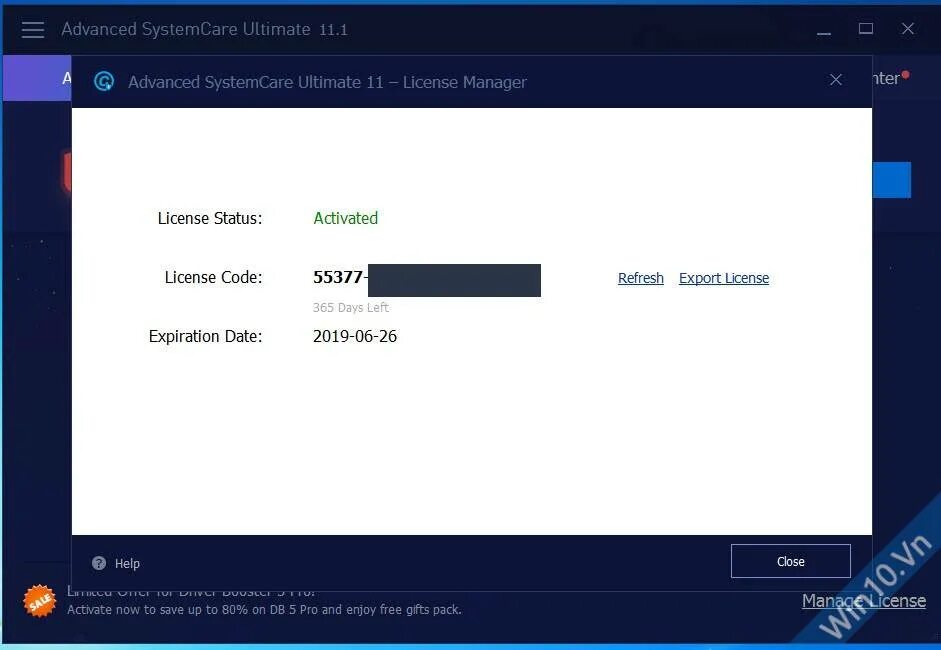Image resolution: width=941 pixels, height=650 pixels.
Task: Click the License Manager logo icon
Action: (x=104, y=81)
